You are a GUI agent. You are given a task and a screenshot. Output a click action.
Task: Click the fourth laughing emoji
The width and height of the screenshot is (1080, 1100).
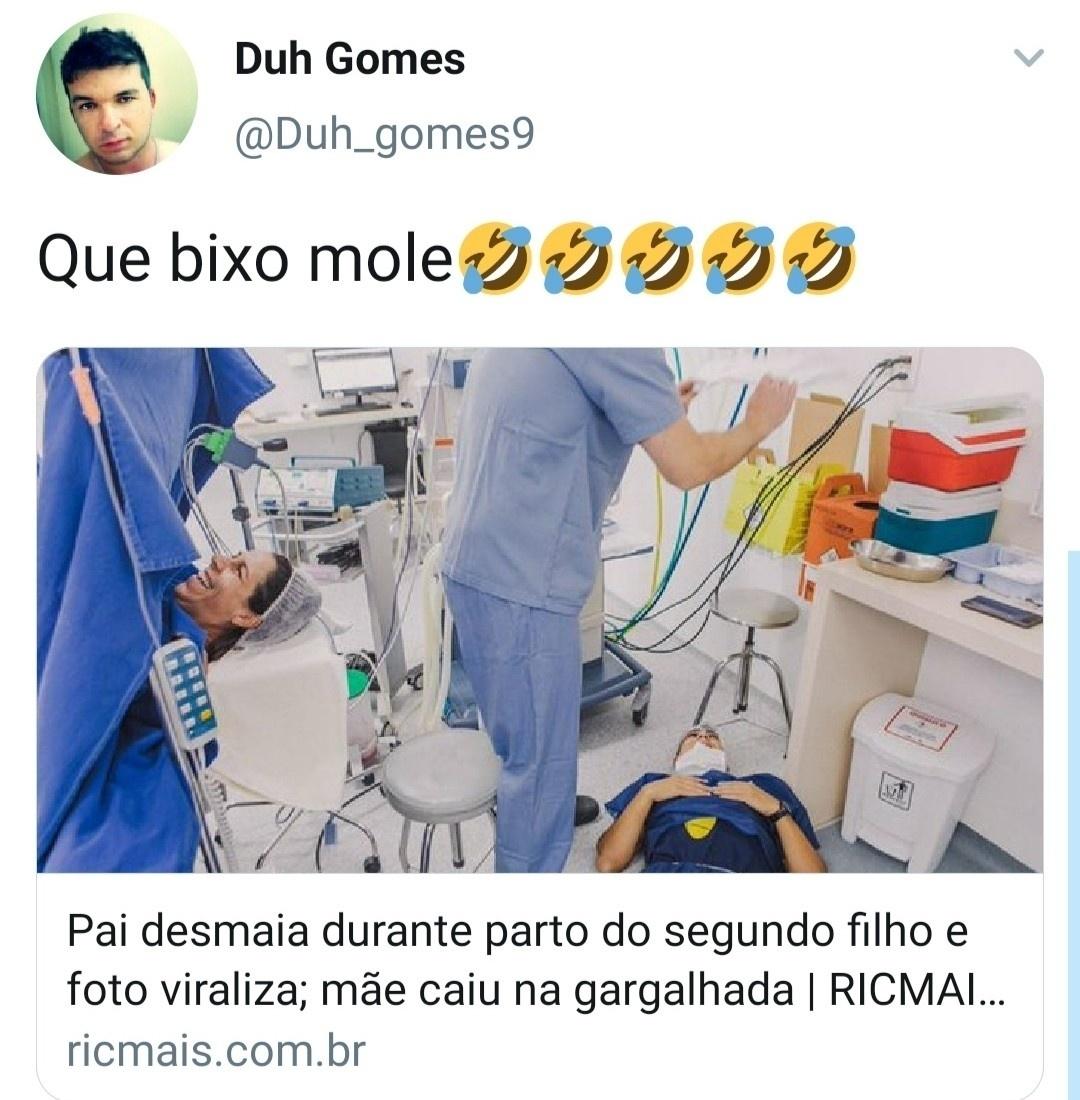(x=738, y=259)
